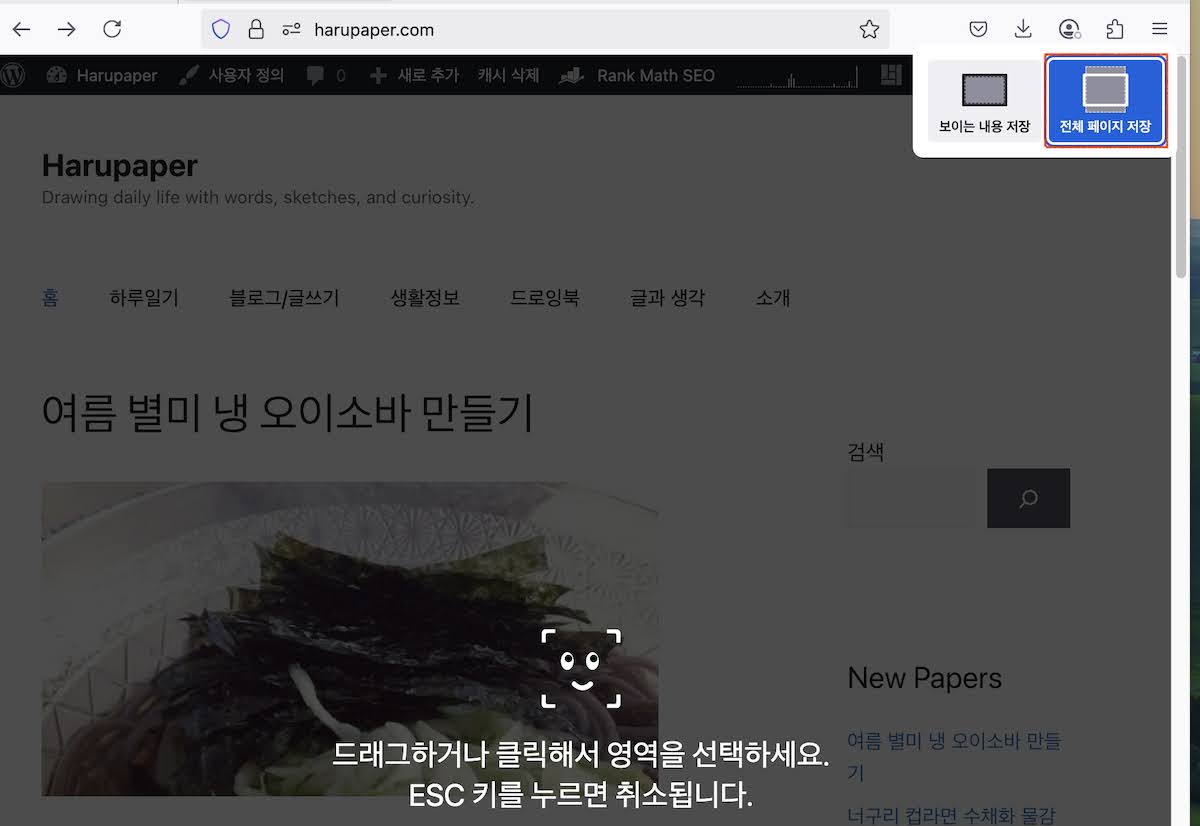Viewport: 1200px width, 826px height.
Task: Open the comments bubble showing 0
Action: pyautogui.click(x=326, y=75)
